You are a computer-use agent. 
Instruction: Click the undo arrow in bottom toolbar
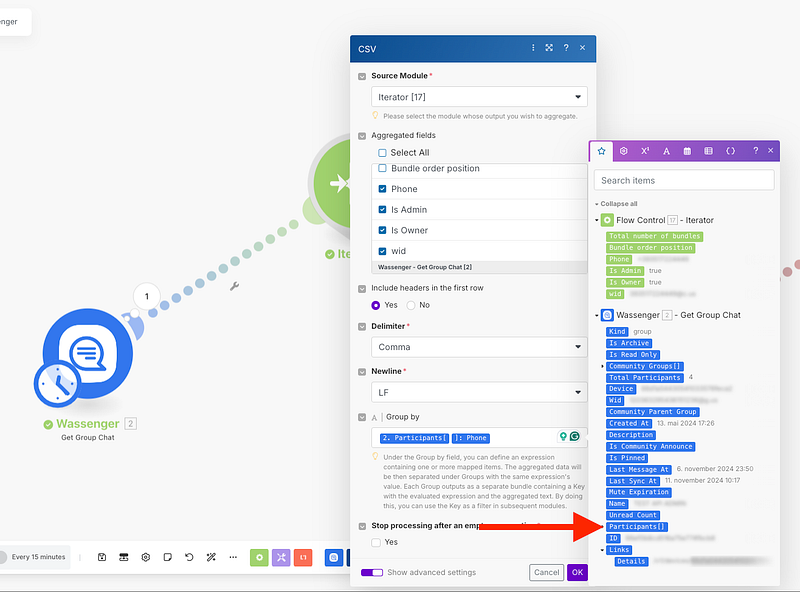pyautogui.click(x=189, y=557)
